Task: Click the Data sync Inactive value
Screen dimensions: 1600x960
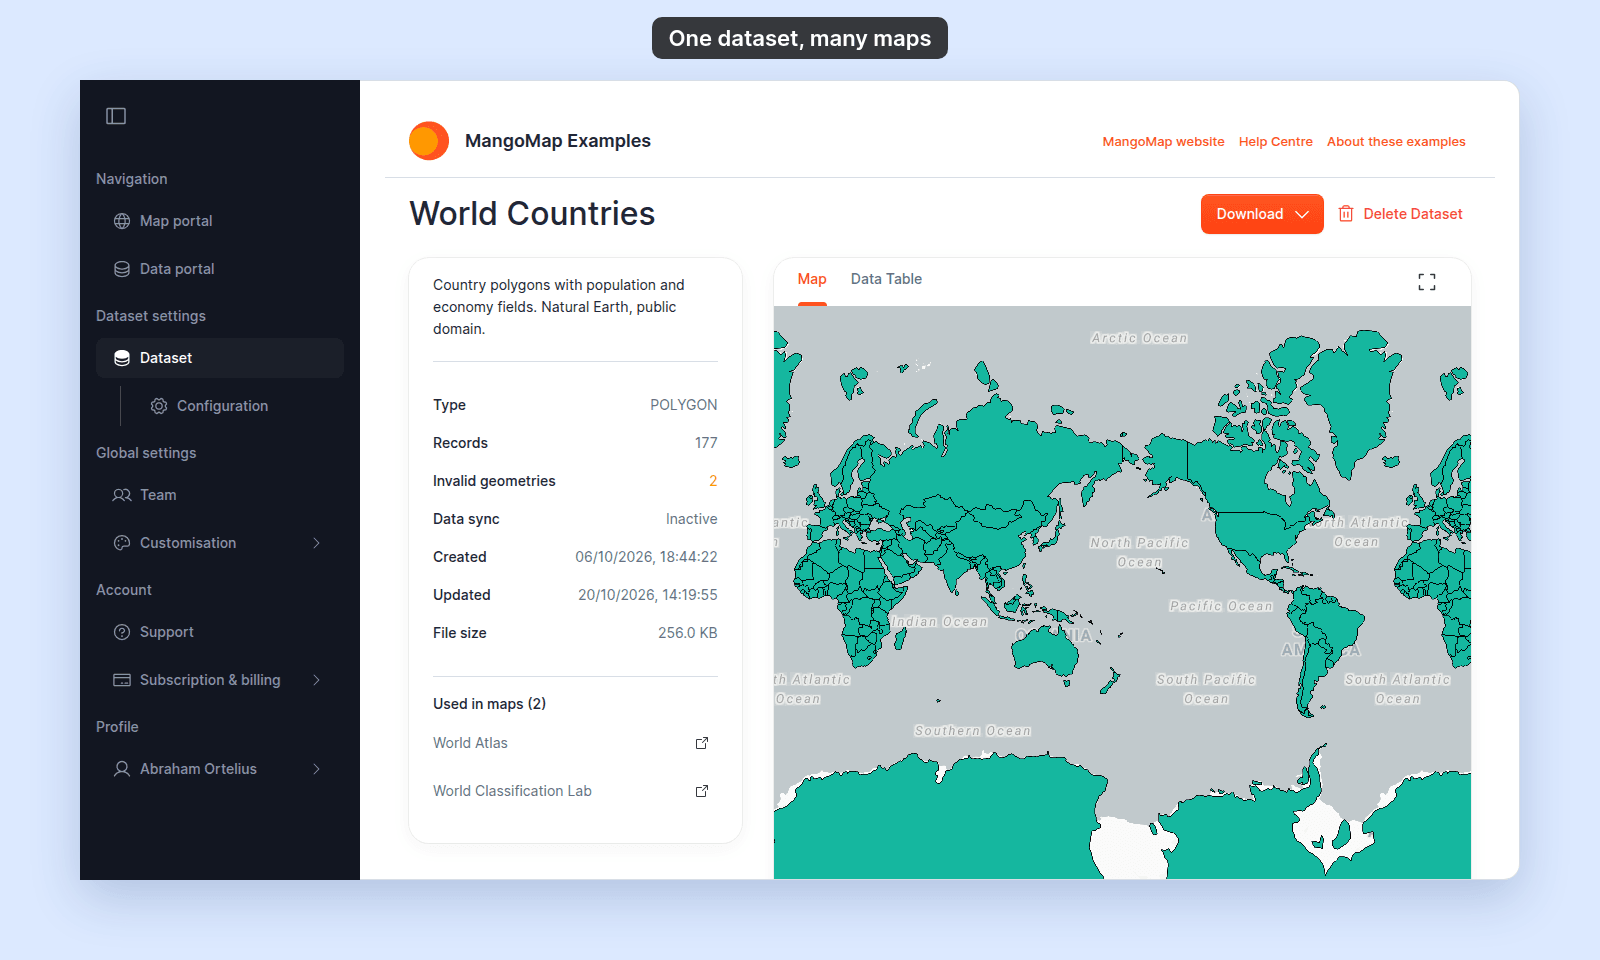Action: pyautogui.click(x=692, y=519)
